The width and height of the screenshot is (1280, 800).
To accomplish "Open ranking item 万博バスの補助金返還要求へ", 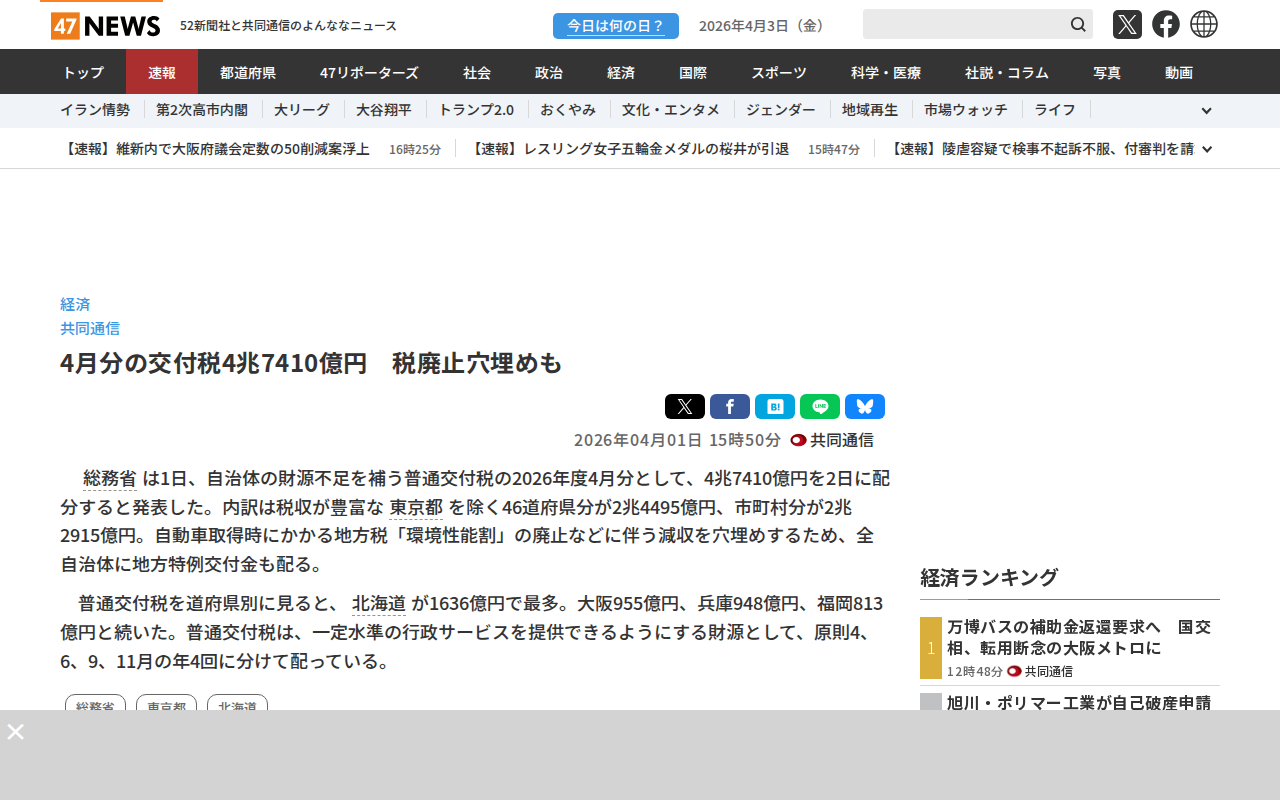I will point(1079,637).
